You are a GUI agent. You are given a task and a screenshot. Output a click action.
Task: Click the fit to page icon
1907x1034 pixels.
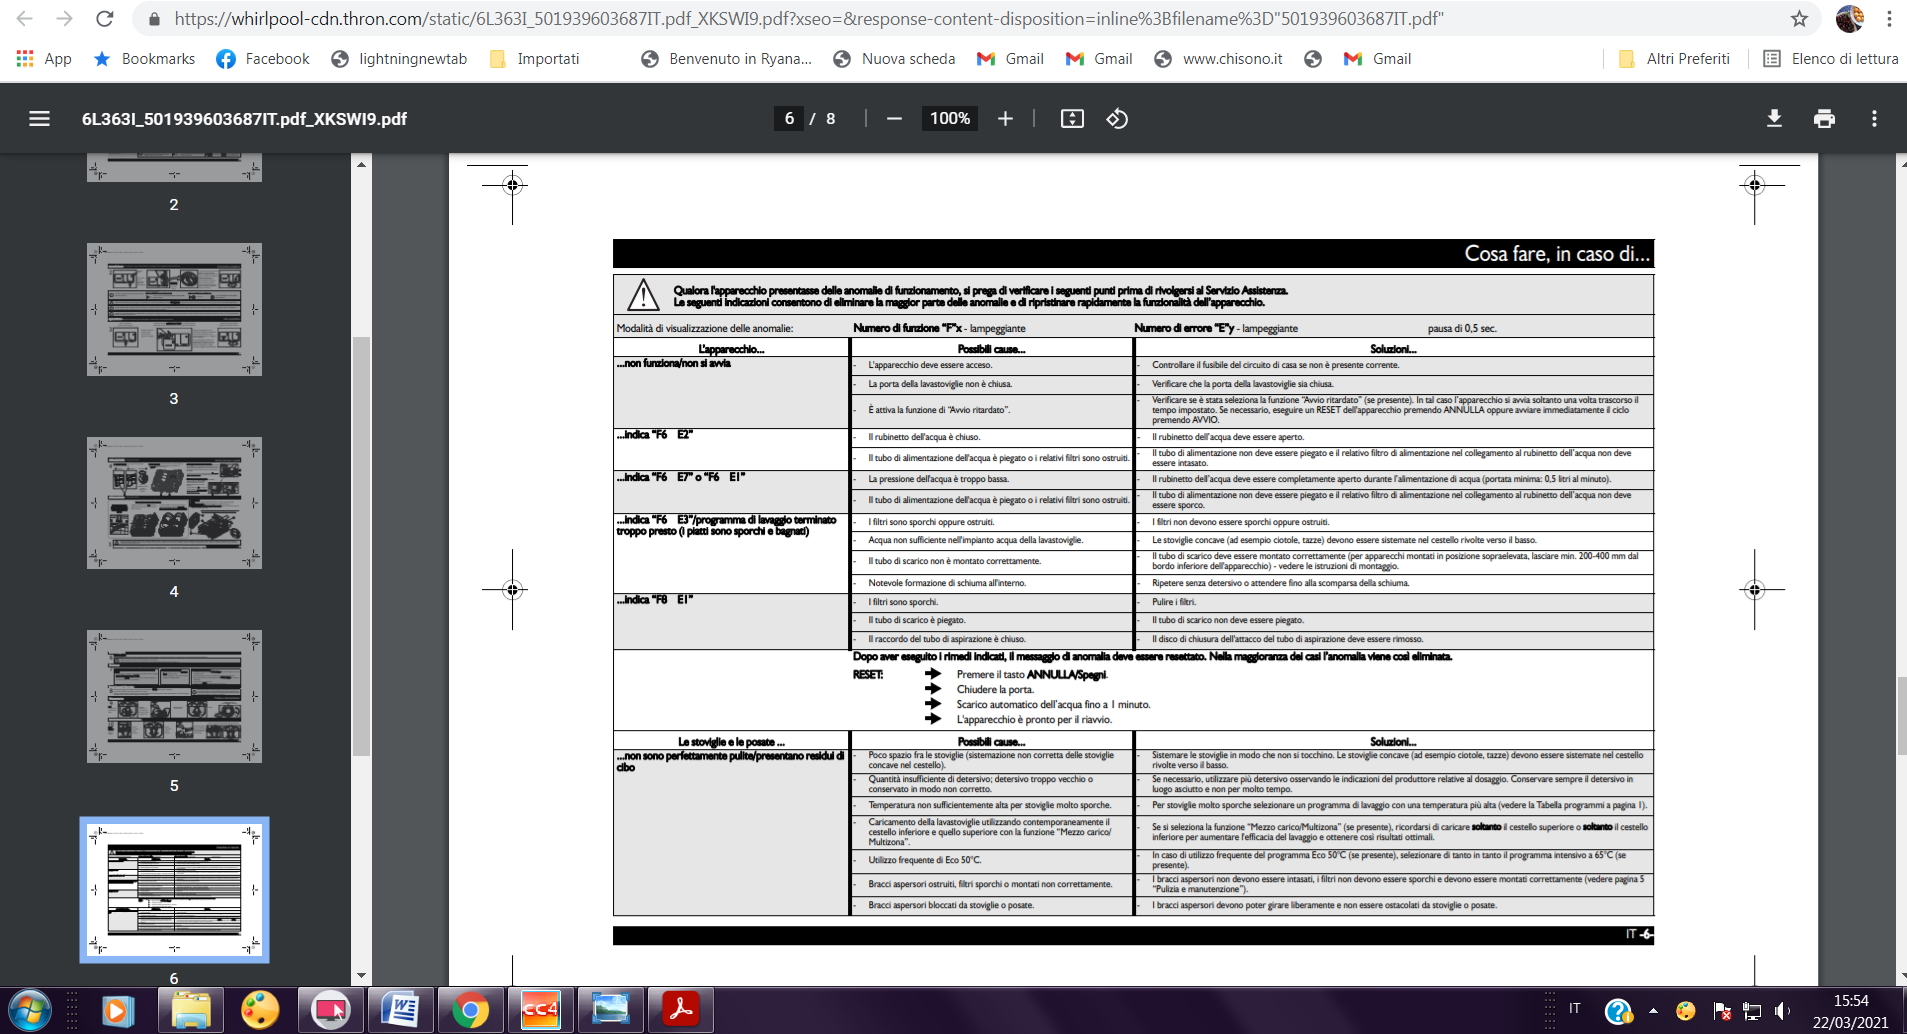click(1072, 119)
